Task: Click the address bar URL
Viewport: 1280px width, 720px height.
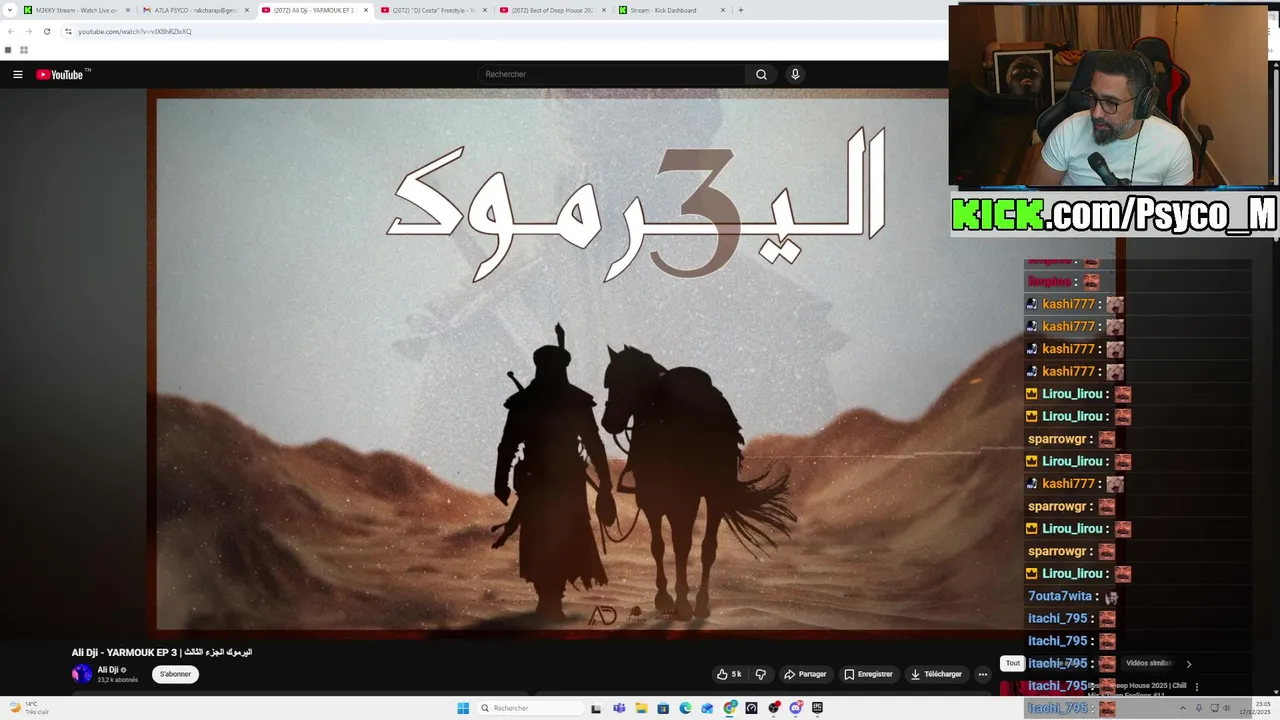Action: tap(135, 31)
